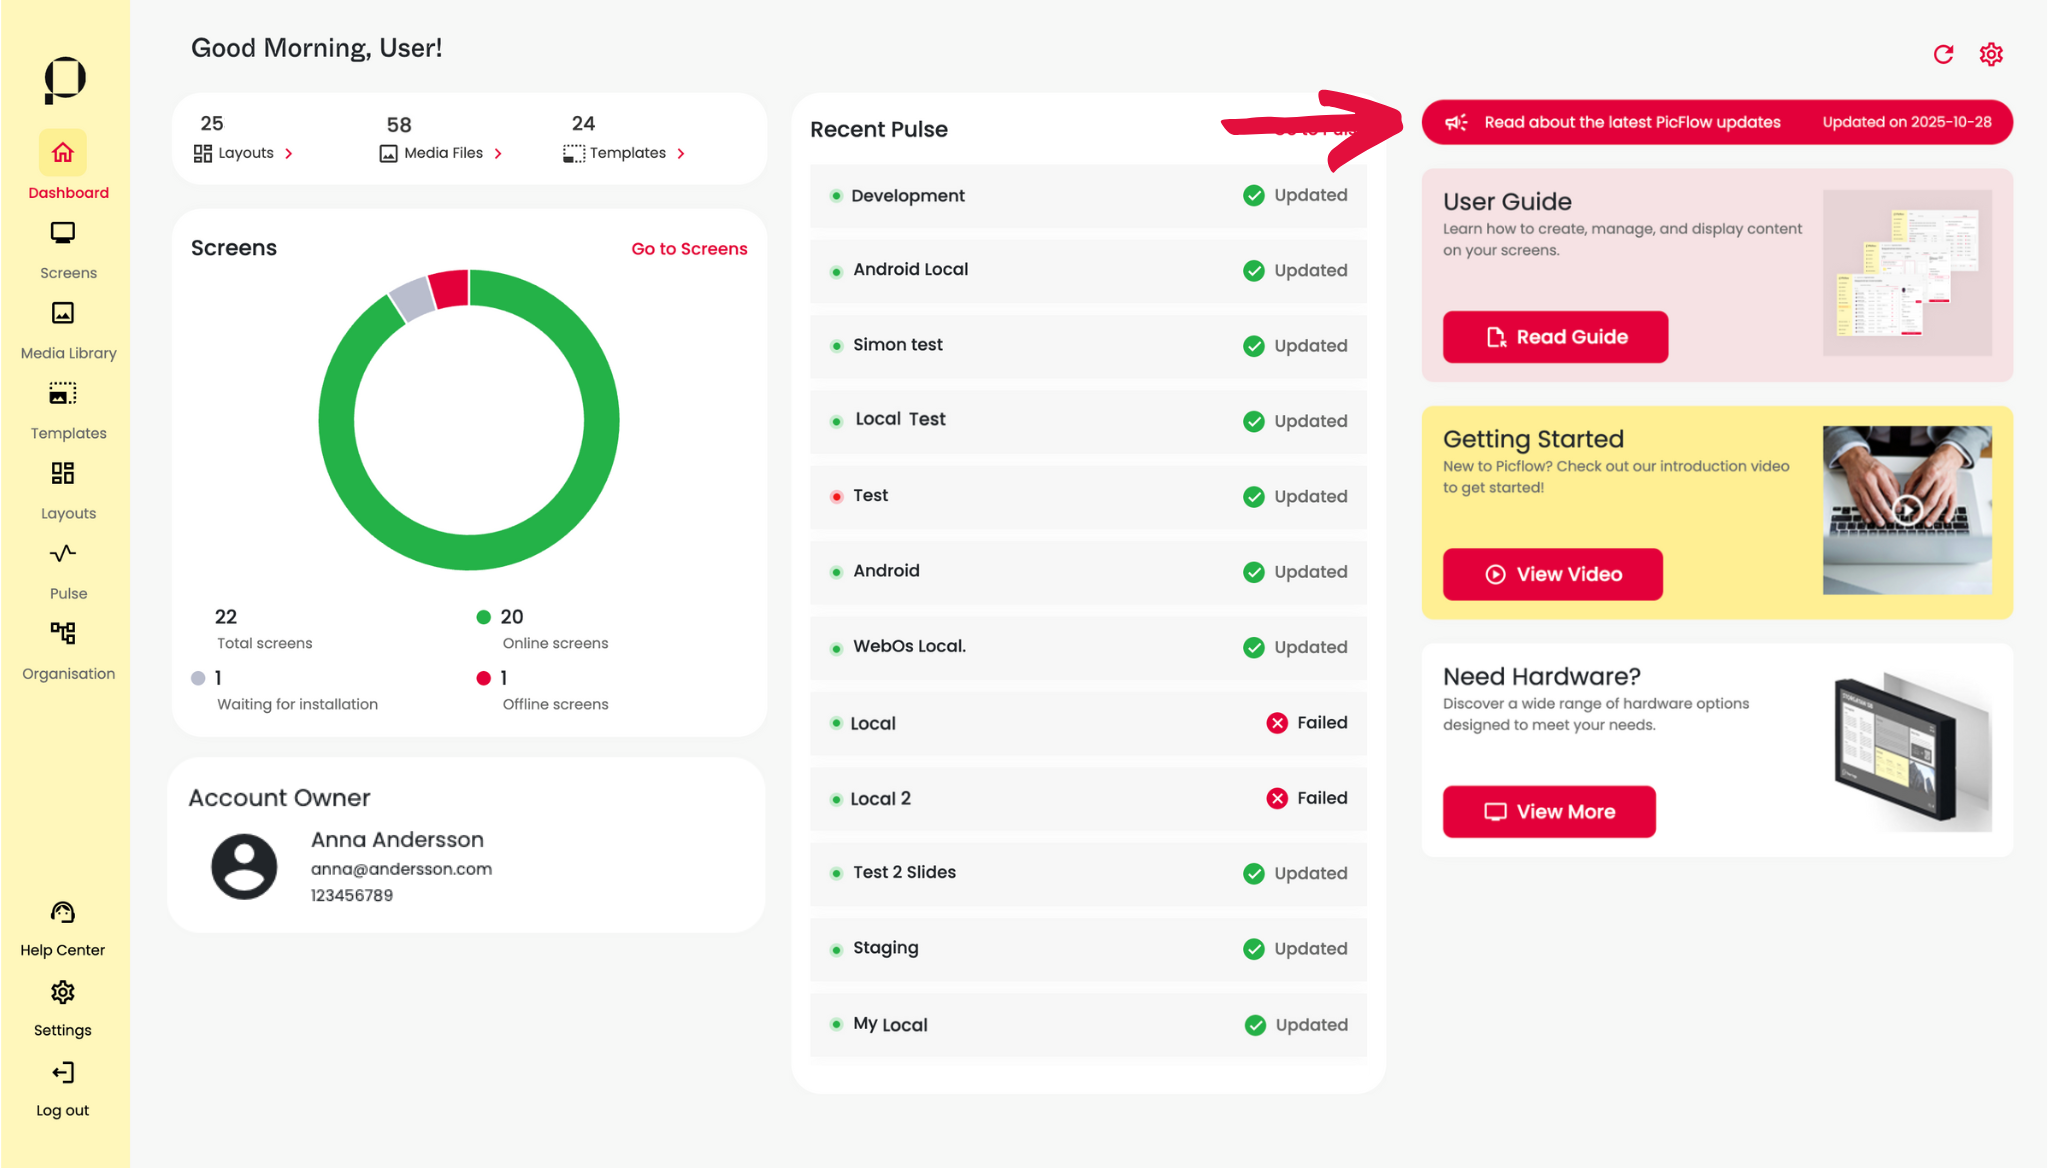
Task: Open the Help Center headset icon
Action: (x=63, y=913)
